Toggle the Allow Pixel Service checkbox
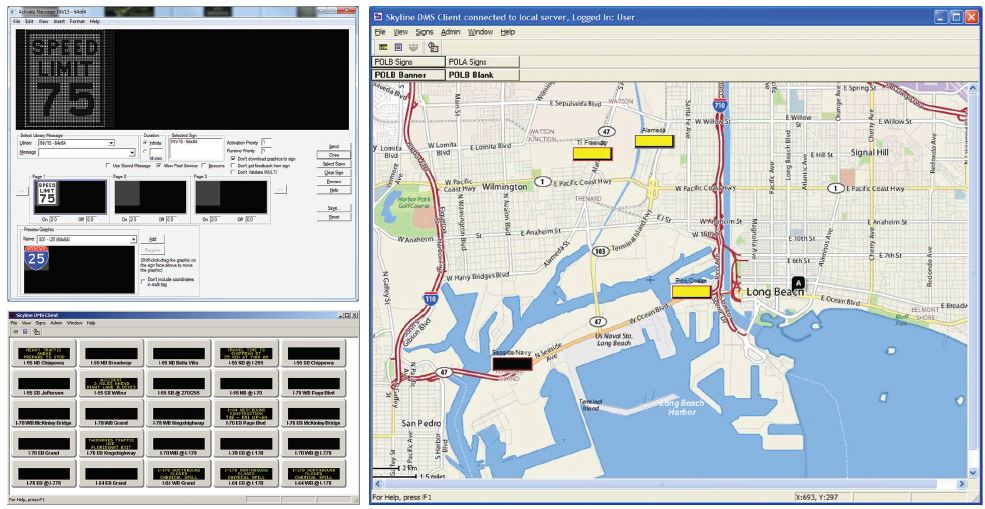Viewport: 985px width, 509px height. click(159, 165)
